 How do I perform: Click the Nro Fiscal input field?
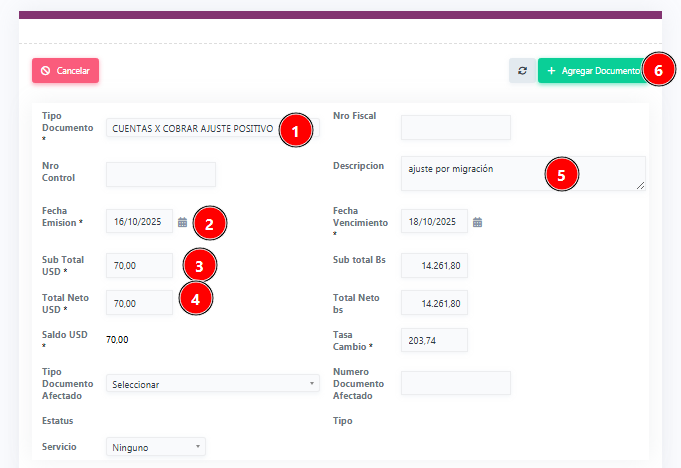(x=455, y=127)
